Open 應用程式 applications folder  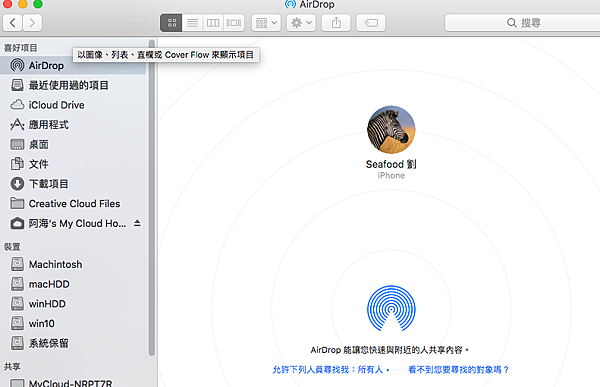point(73,124)
